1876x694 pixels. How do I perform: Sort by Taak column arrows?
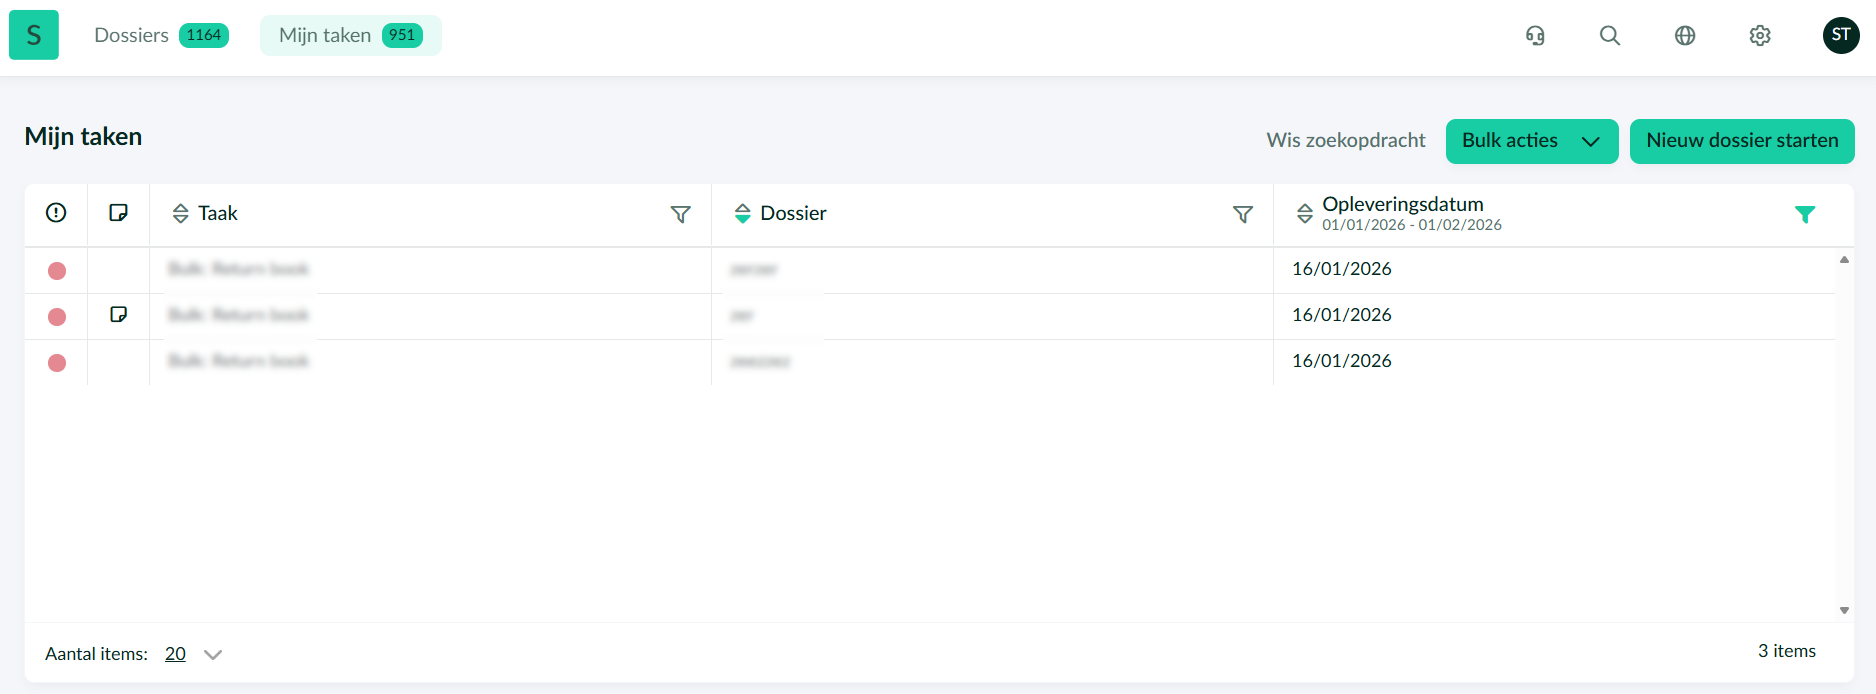click(180, 213)
